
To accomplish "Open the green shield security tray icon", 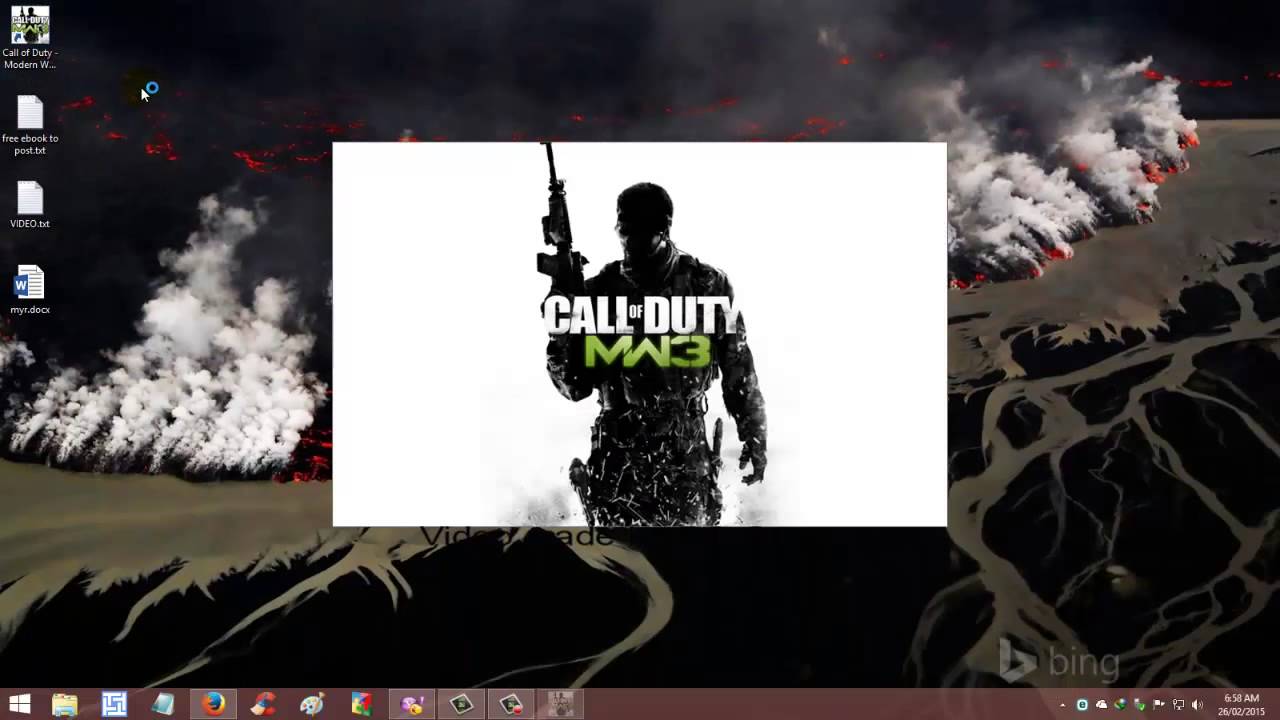I will (x=1140, y=706).
